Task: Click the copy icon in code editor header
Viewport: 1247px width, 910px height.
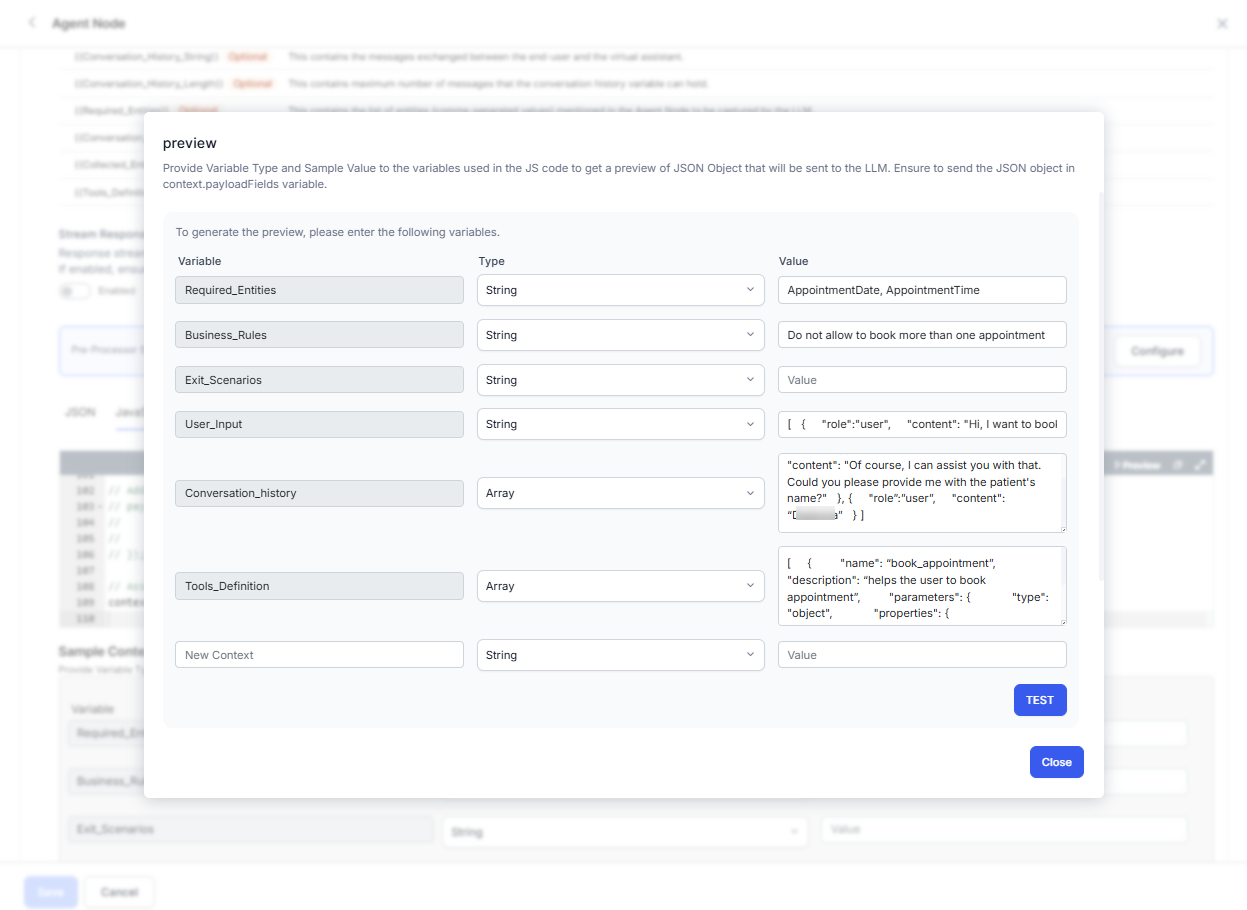Action: (1178, 465)
